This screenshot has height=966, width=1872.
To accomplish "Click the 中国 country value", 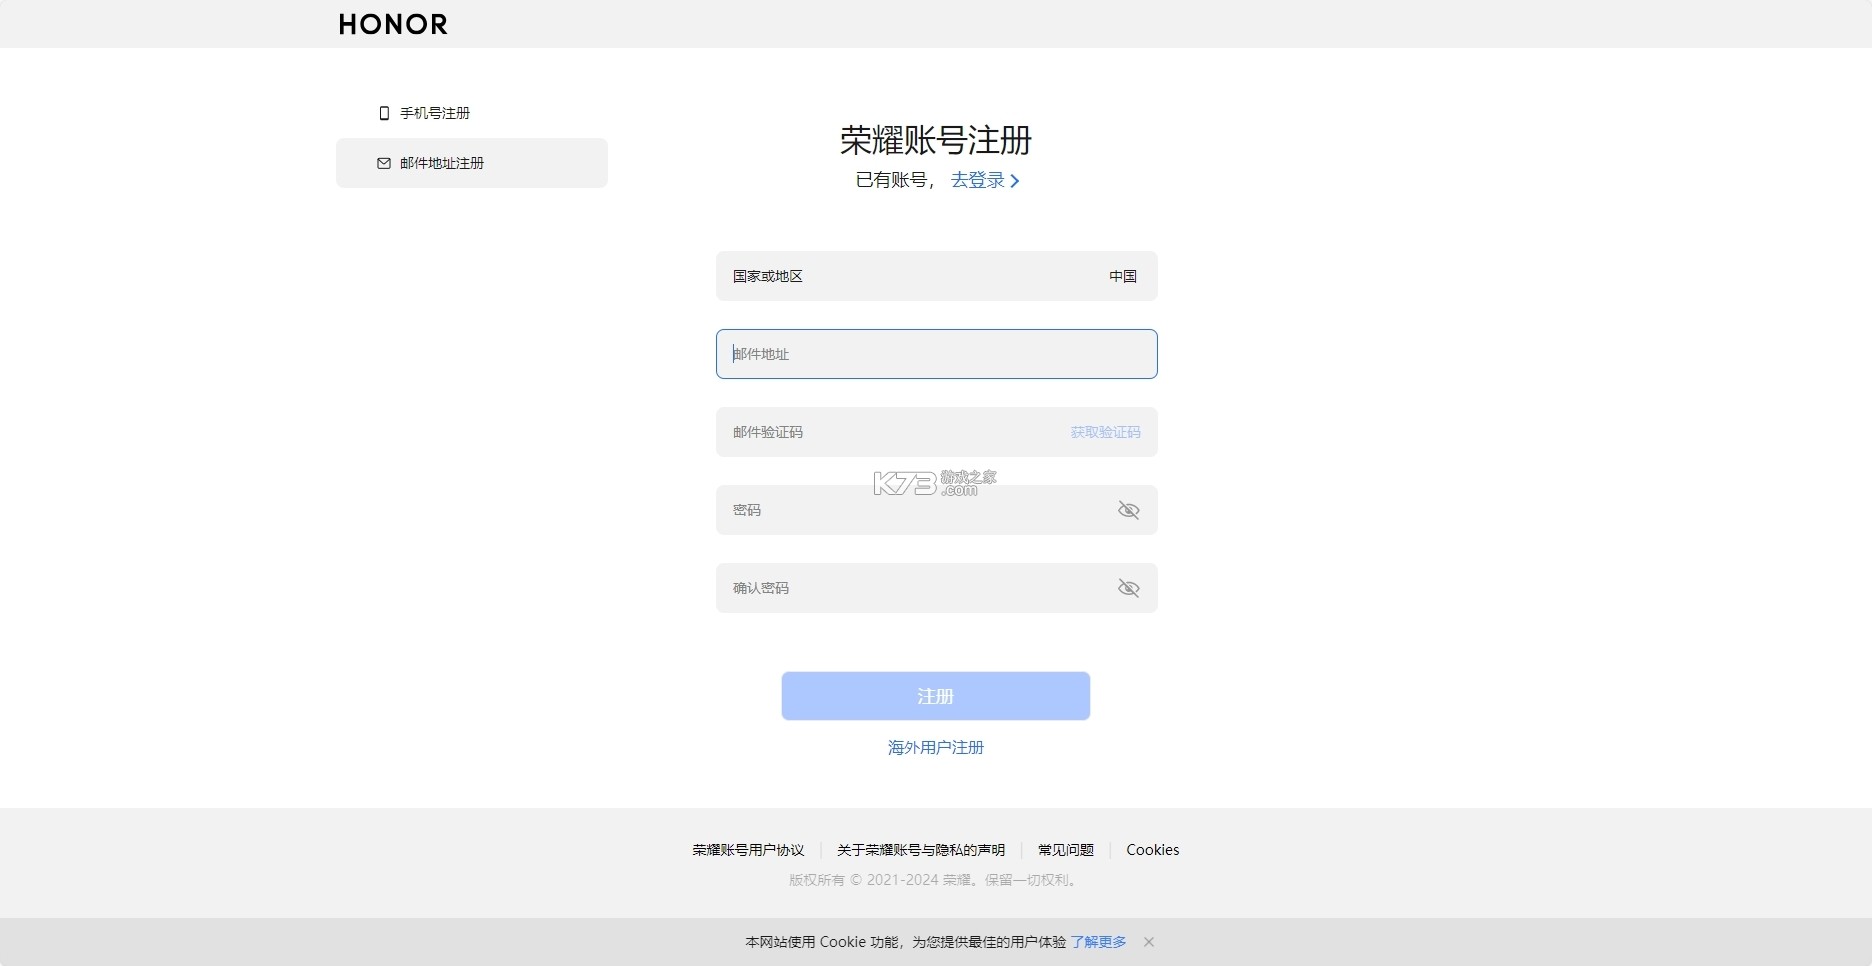I will tap(1123, 276).
